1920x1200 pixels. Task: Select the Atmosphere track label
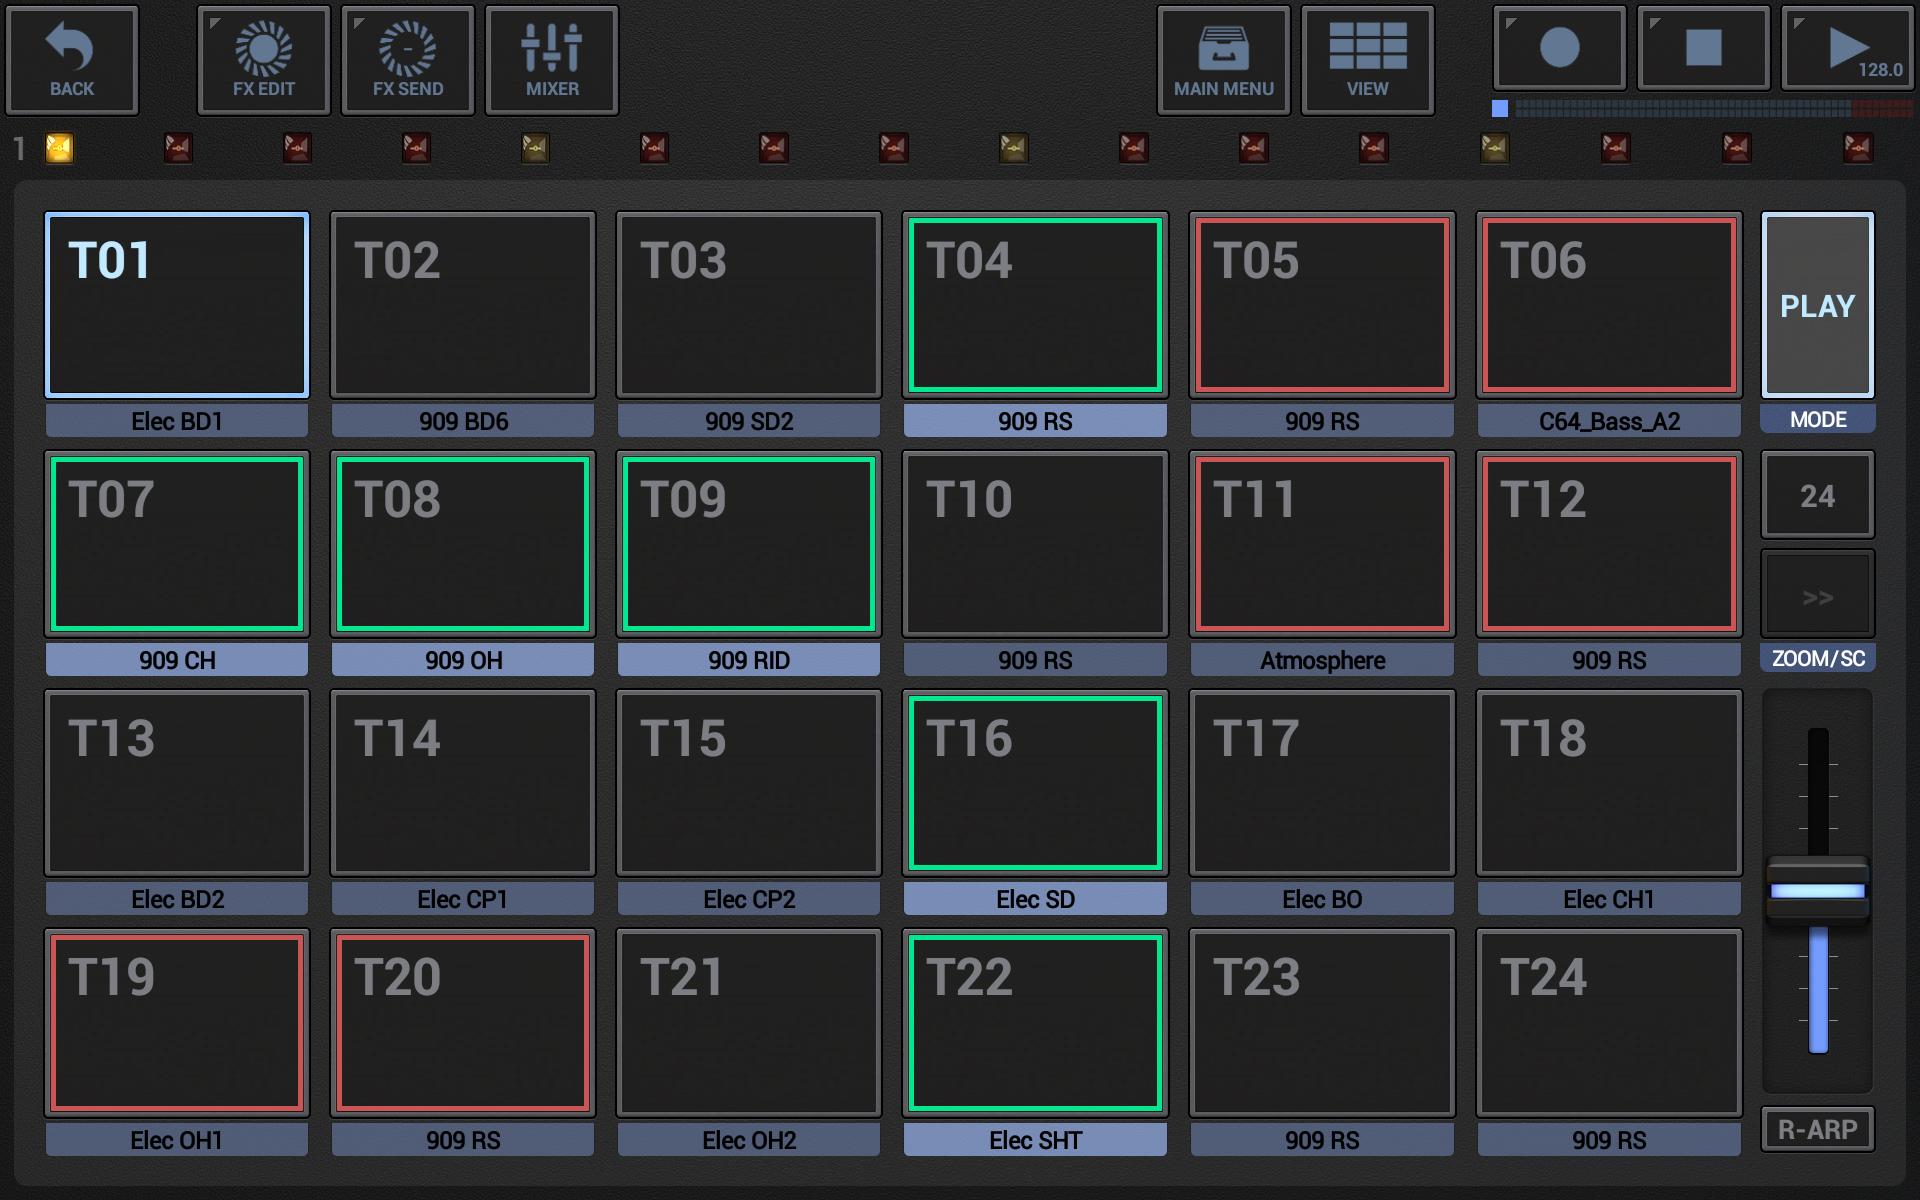pos(1321,659)
